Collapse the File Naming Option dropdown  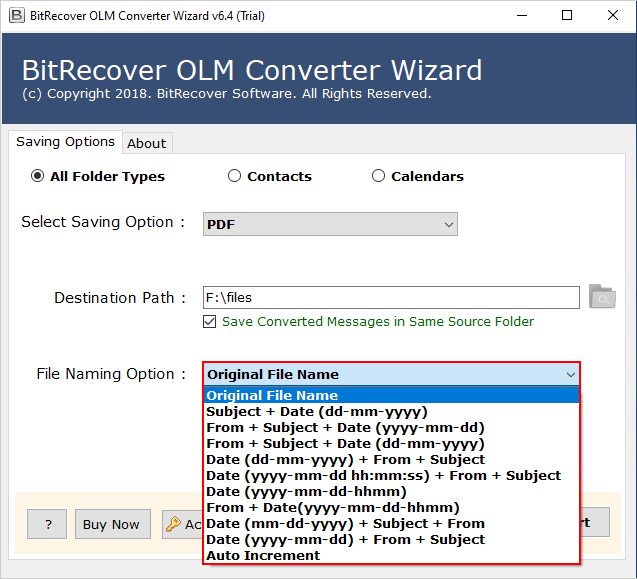pos(571,374)
